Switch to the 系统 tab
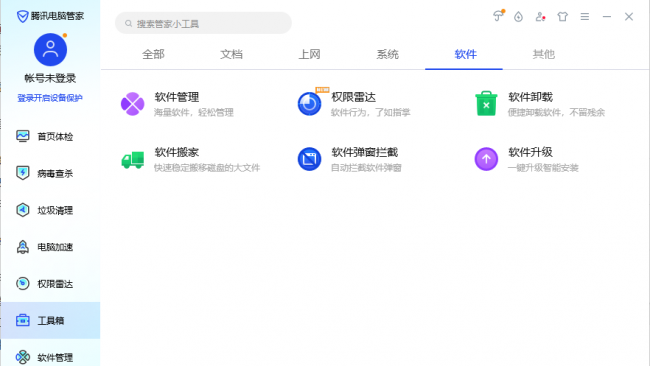Viewport: 650px width, 366px height. [x=387, y=54]
